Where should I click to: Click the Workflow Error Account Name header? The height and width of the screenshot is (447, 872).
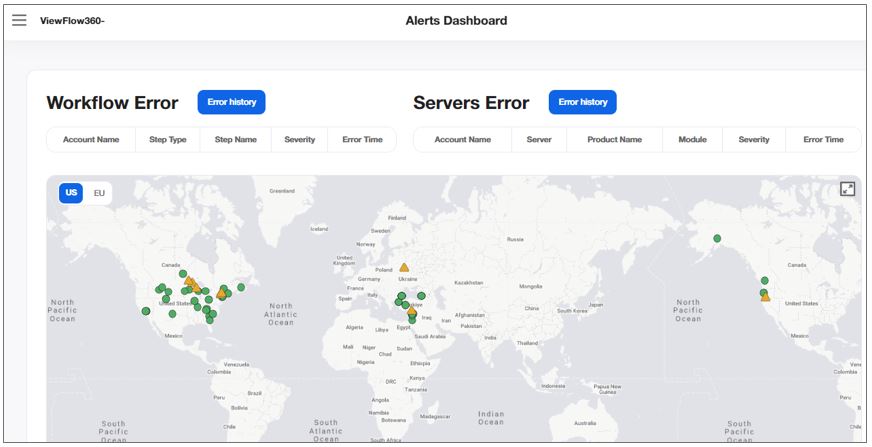91,140
